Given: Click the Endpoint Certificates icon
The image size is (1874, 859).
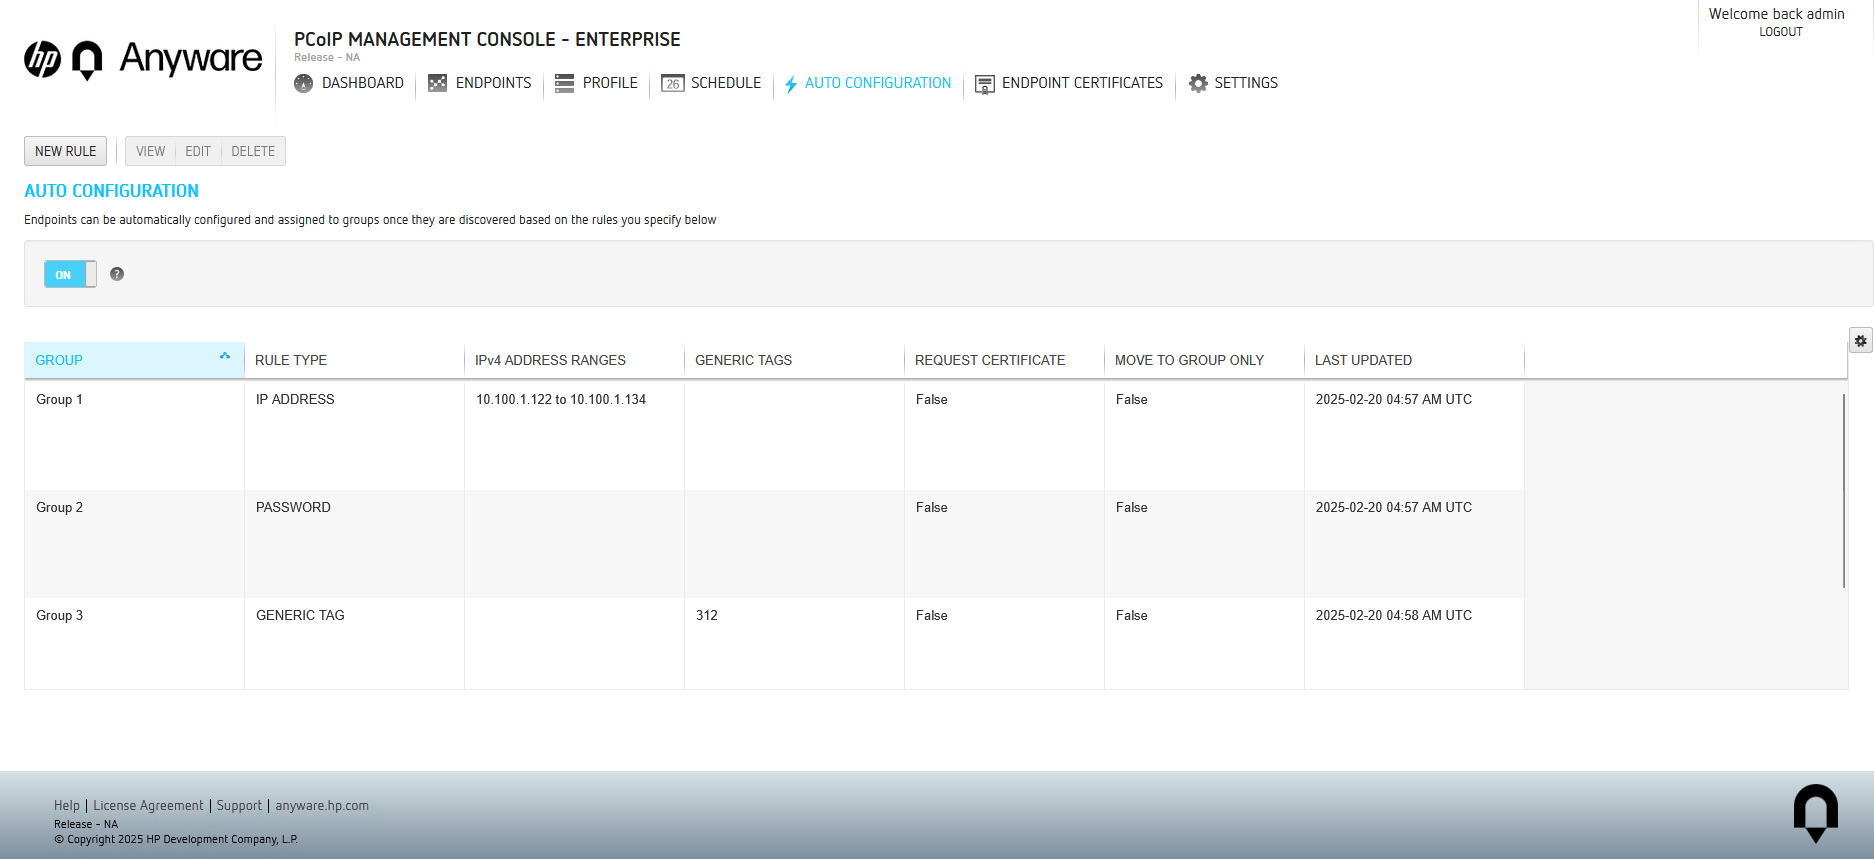Looking at the screenshot, I should point(985,84).
